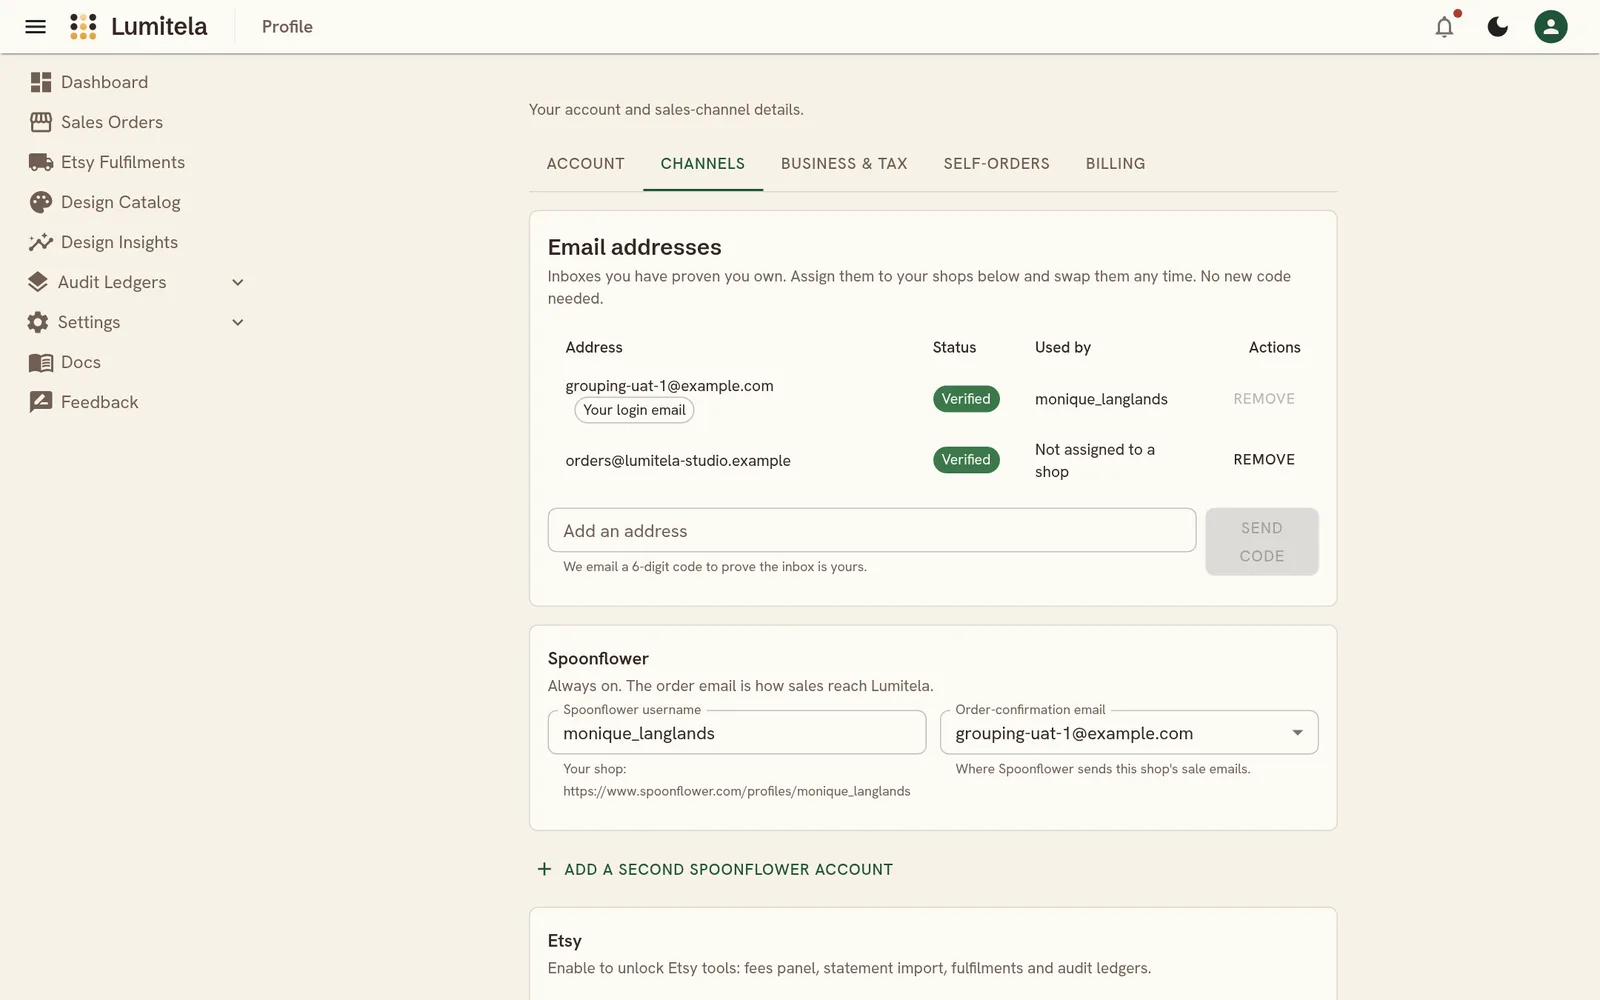Click the Audit Ledgers layers icon
Screen dimensions: 1600x1000
[38, 282]
